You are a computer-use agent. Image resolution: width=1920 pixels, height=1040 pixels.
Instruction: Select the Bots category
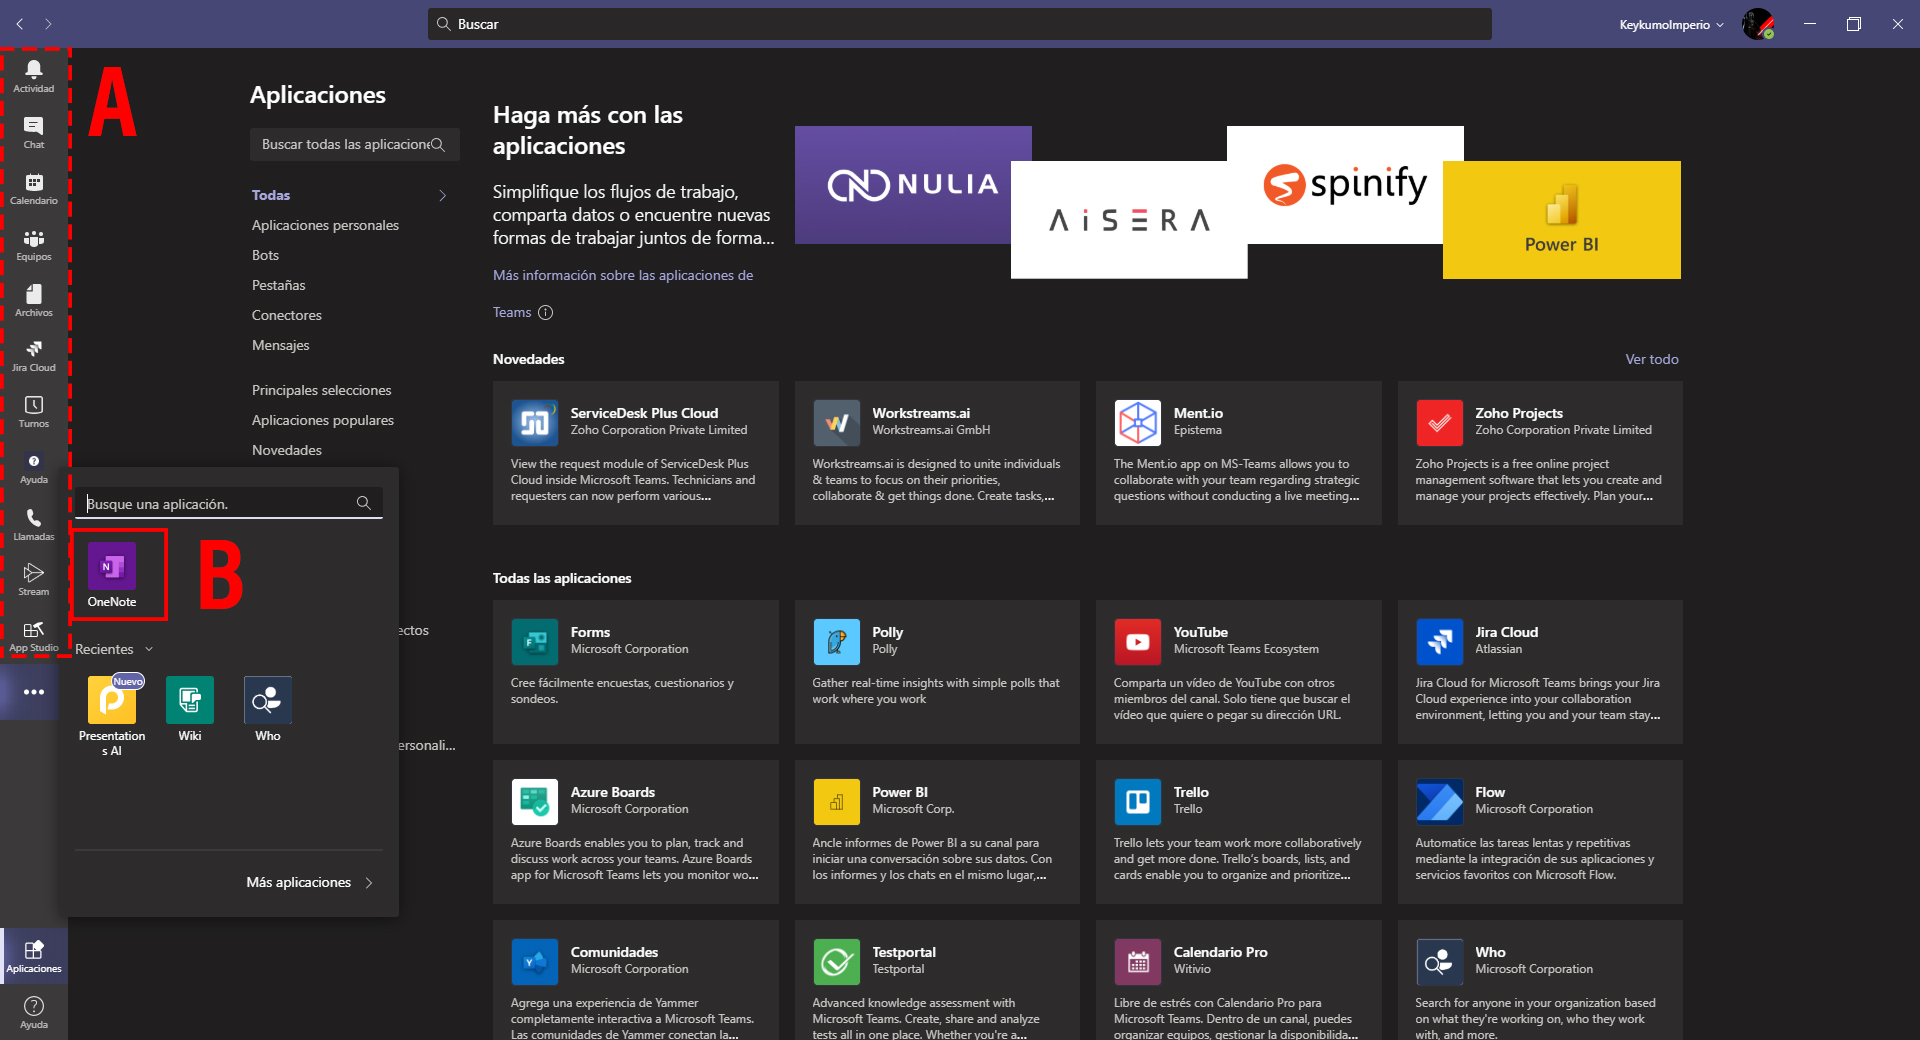pyautogui.click(x=265, y=255)
